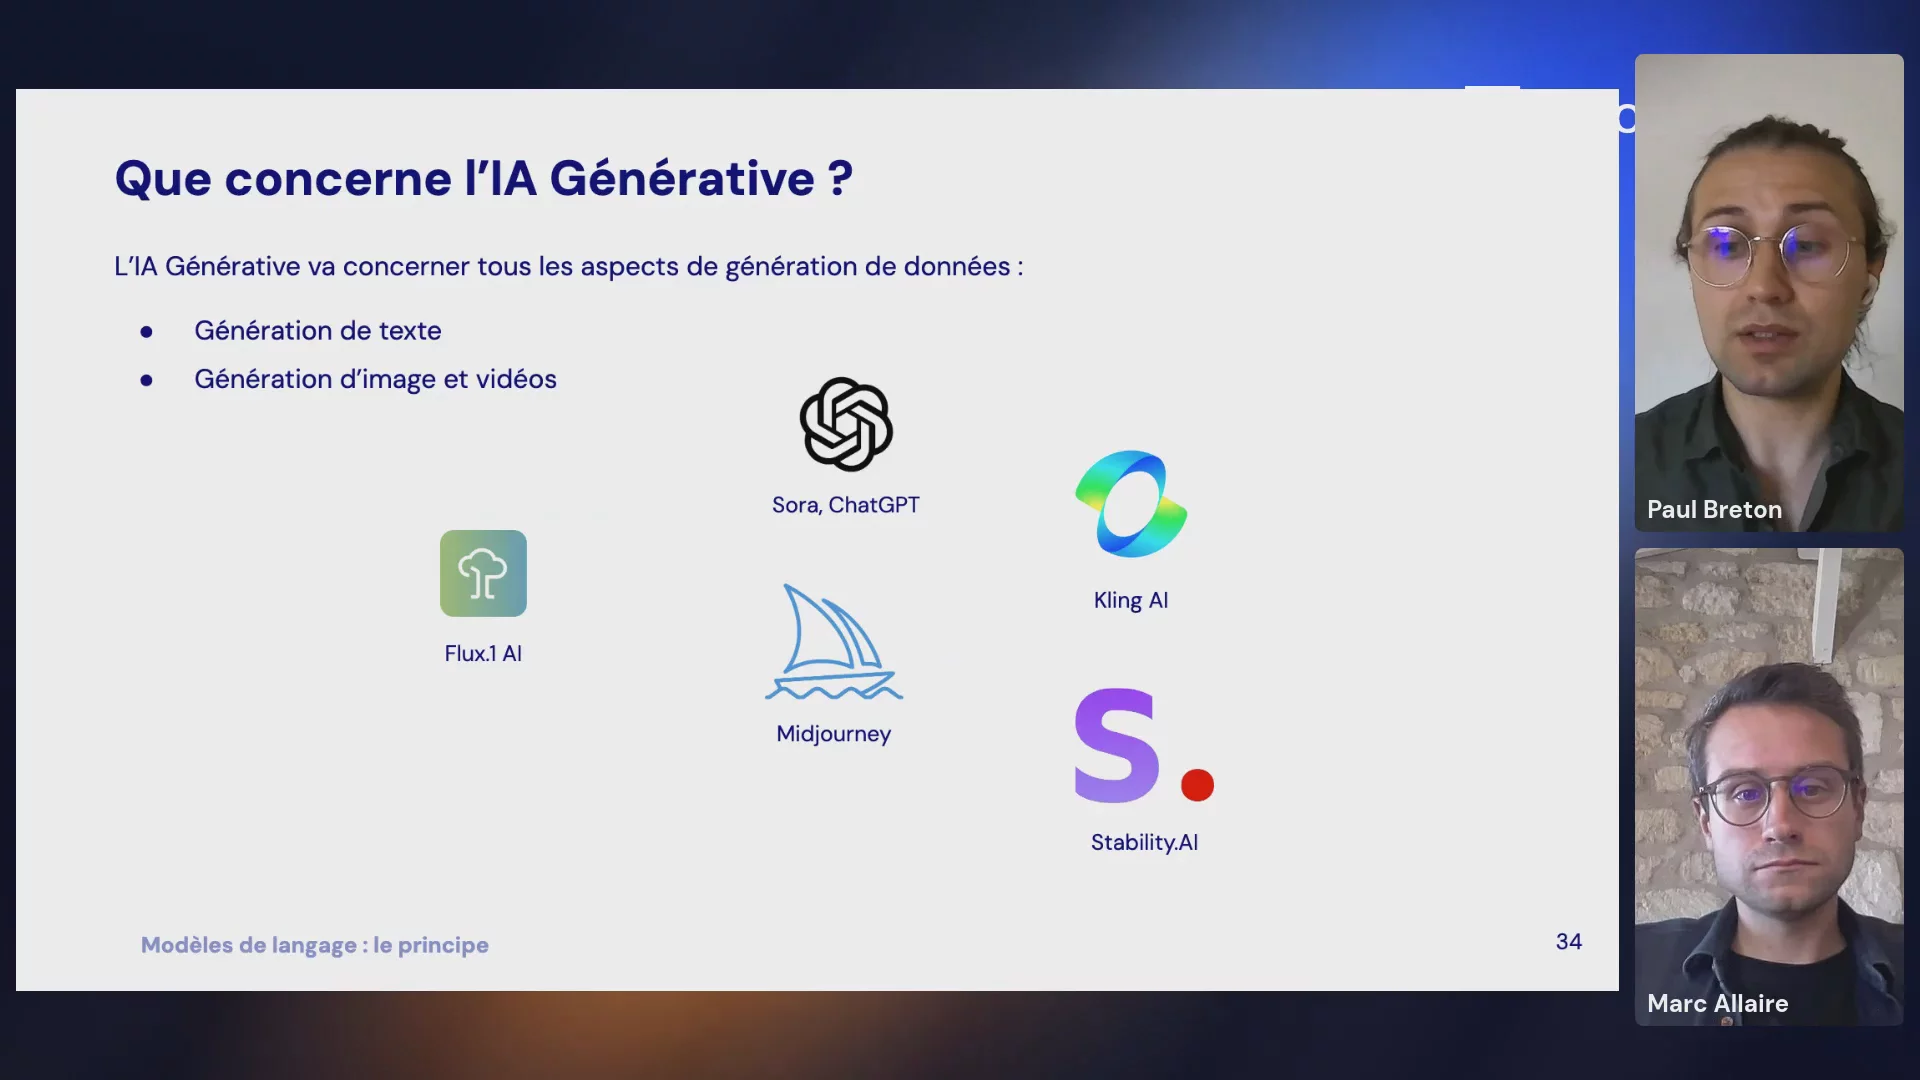Click the Stability.AI purple S logo

click(x=1144, y=745)
